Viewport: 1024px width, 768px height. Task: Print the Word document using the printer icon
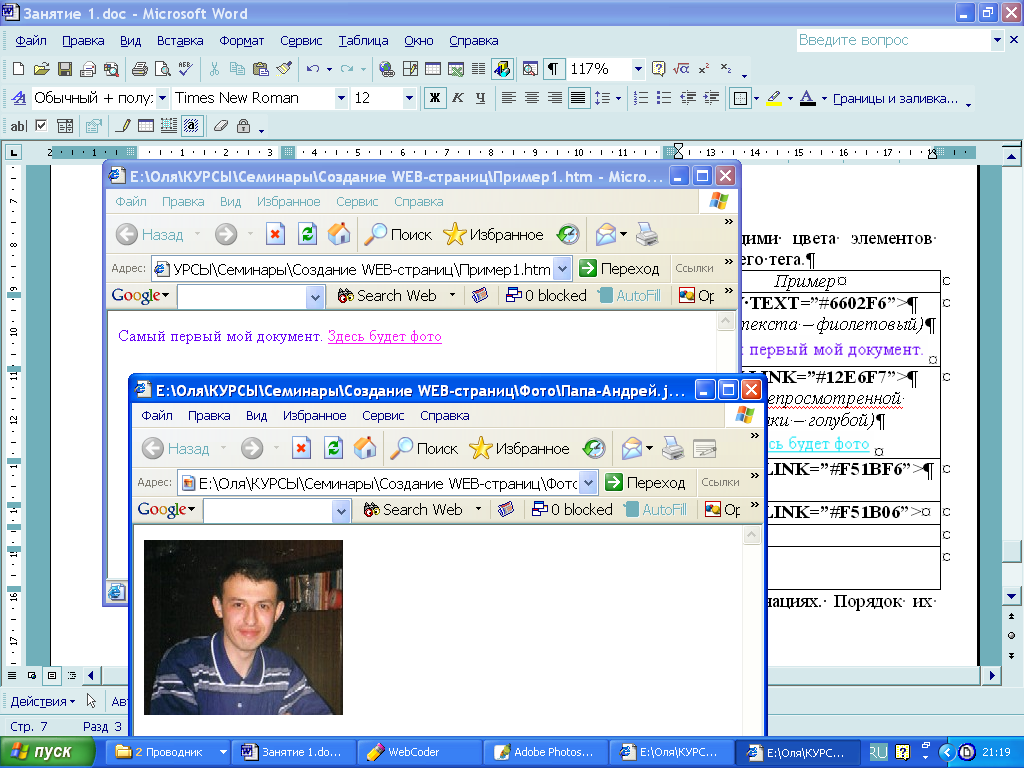(140, 69)
